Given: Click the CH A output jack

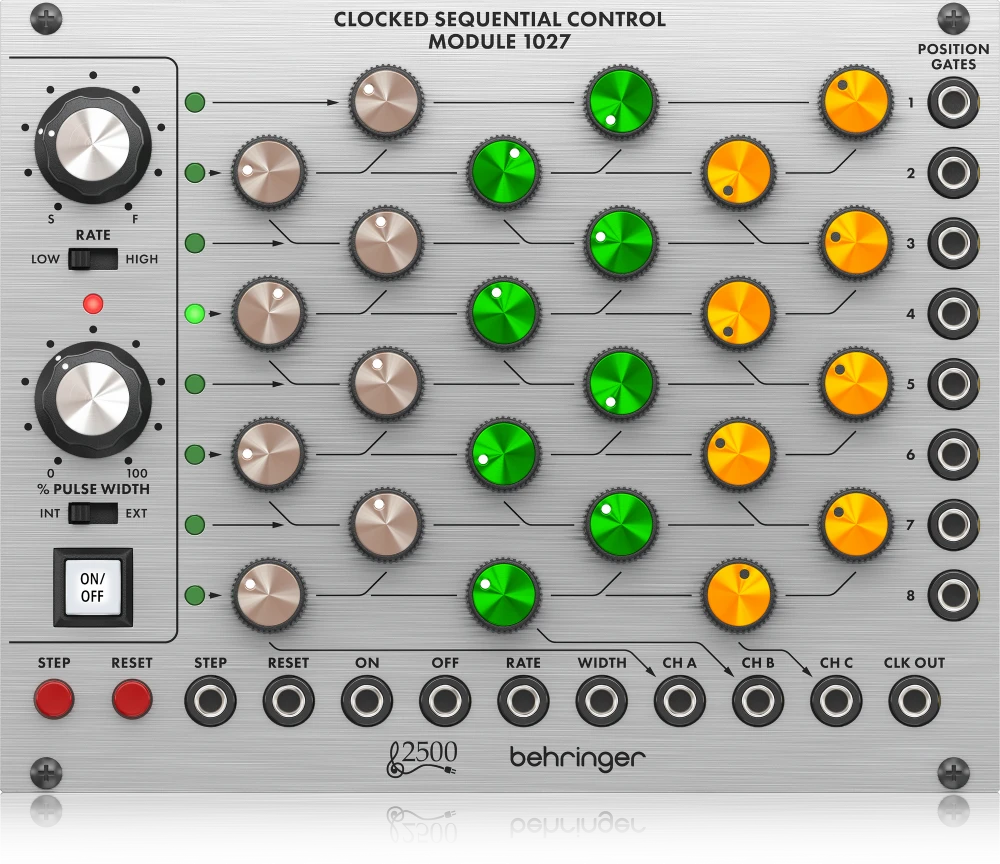Looking at the screenshot, I should point(680,701).
